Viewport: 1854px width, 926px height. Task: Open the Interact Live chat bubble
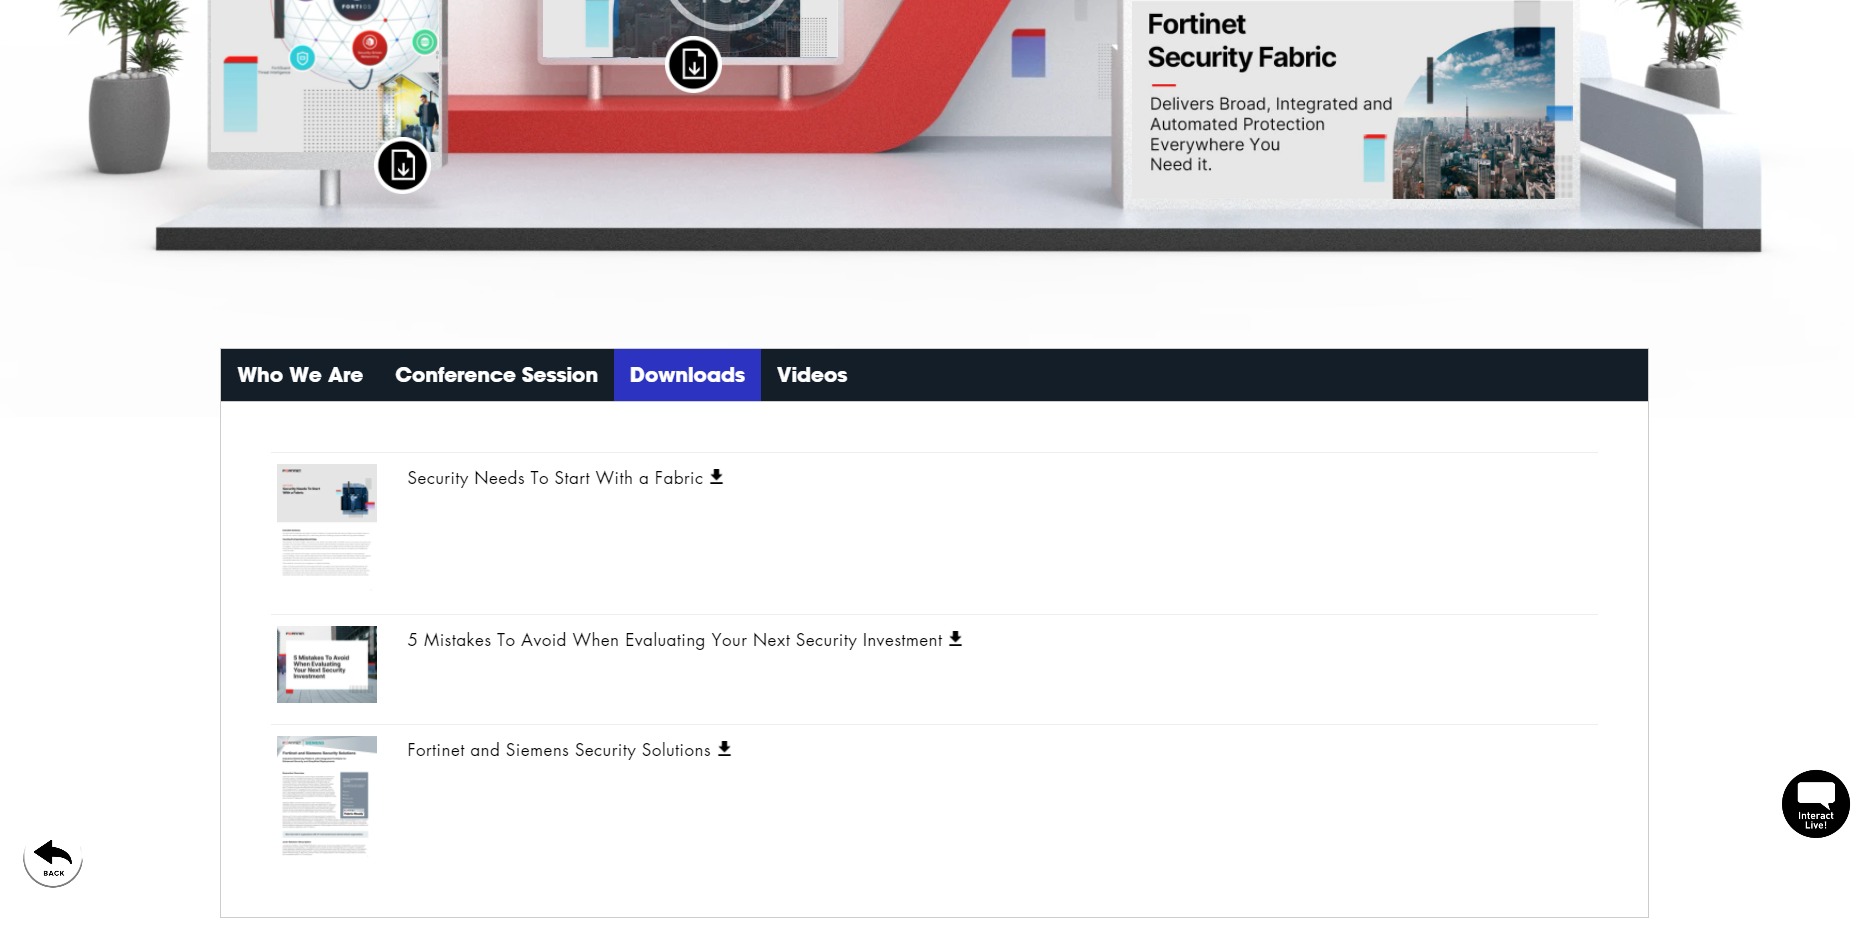pyautogui.click(x=1815, y=803)
